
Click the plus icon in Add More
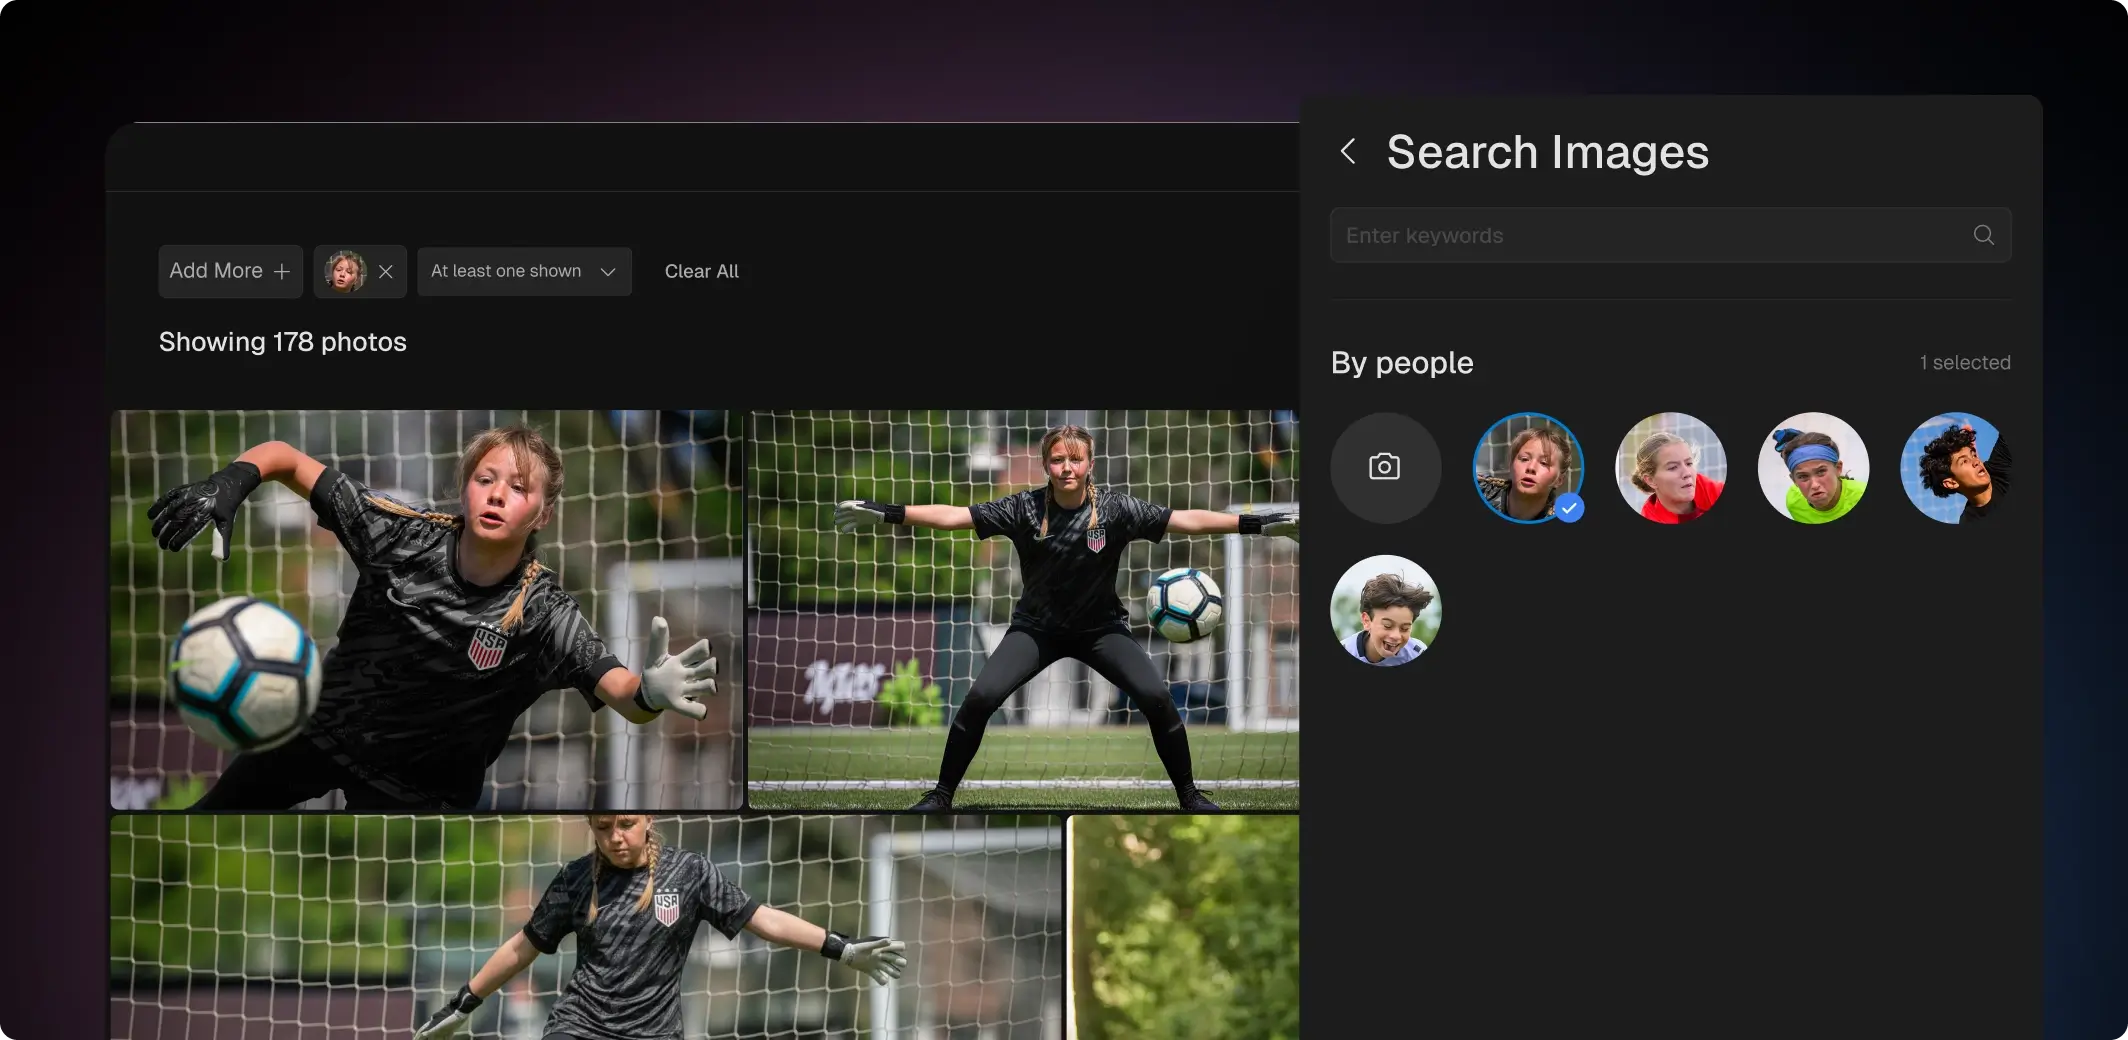pos(282,272)
